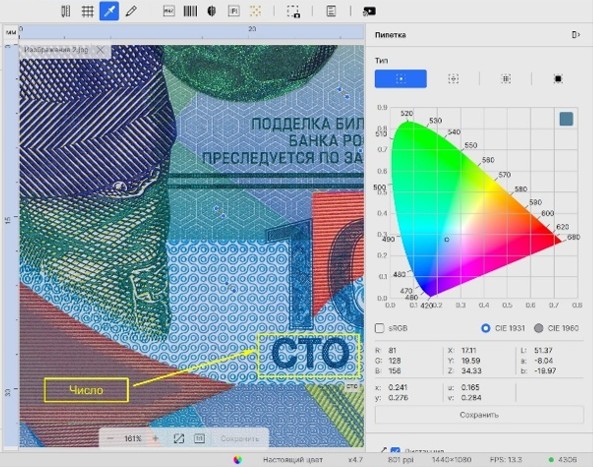Image resolution: width=593 pixels, height=467 pixels.
Task: Click the Тип section label
Action: (381, 60)
